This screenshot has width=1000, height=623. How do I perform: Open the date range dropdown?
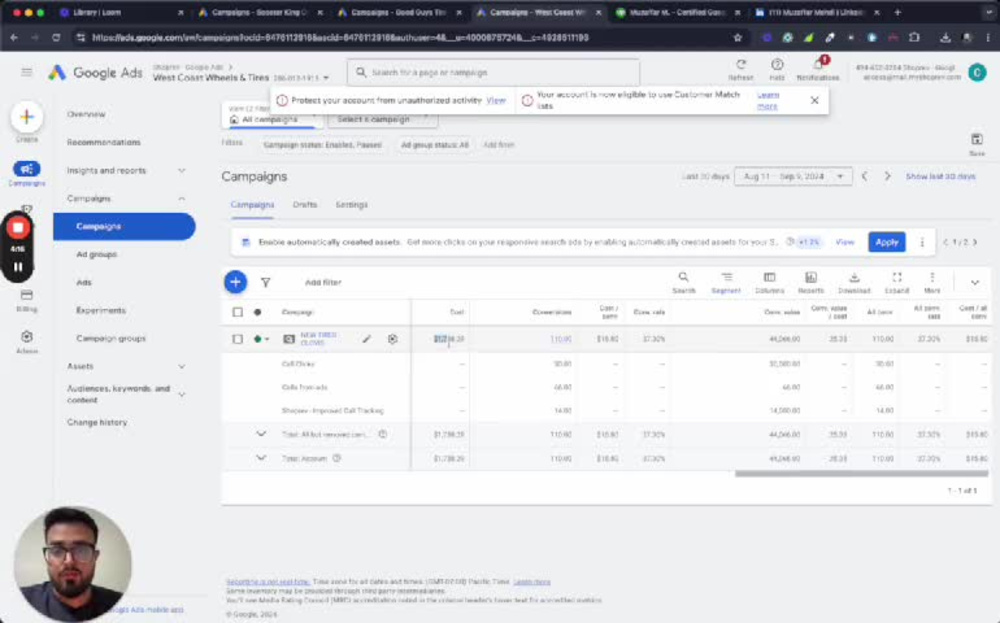tap(793, 176)
